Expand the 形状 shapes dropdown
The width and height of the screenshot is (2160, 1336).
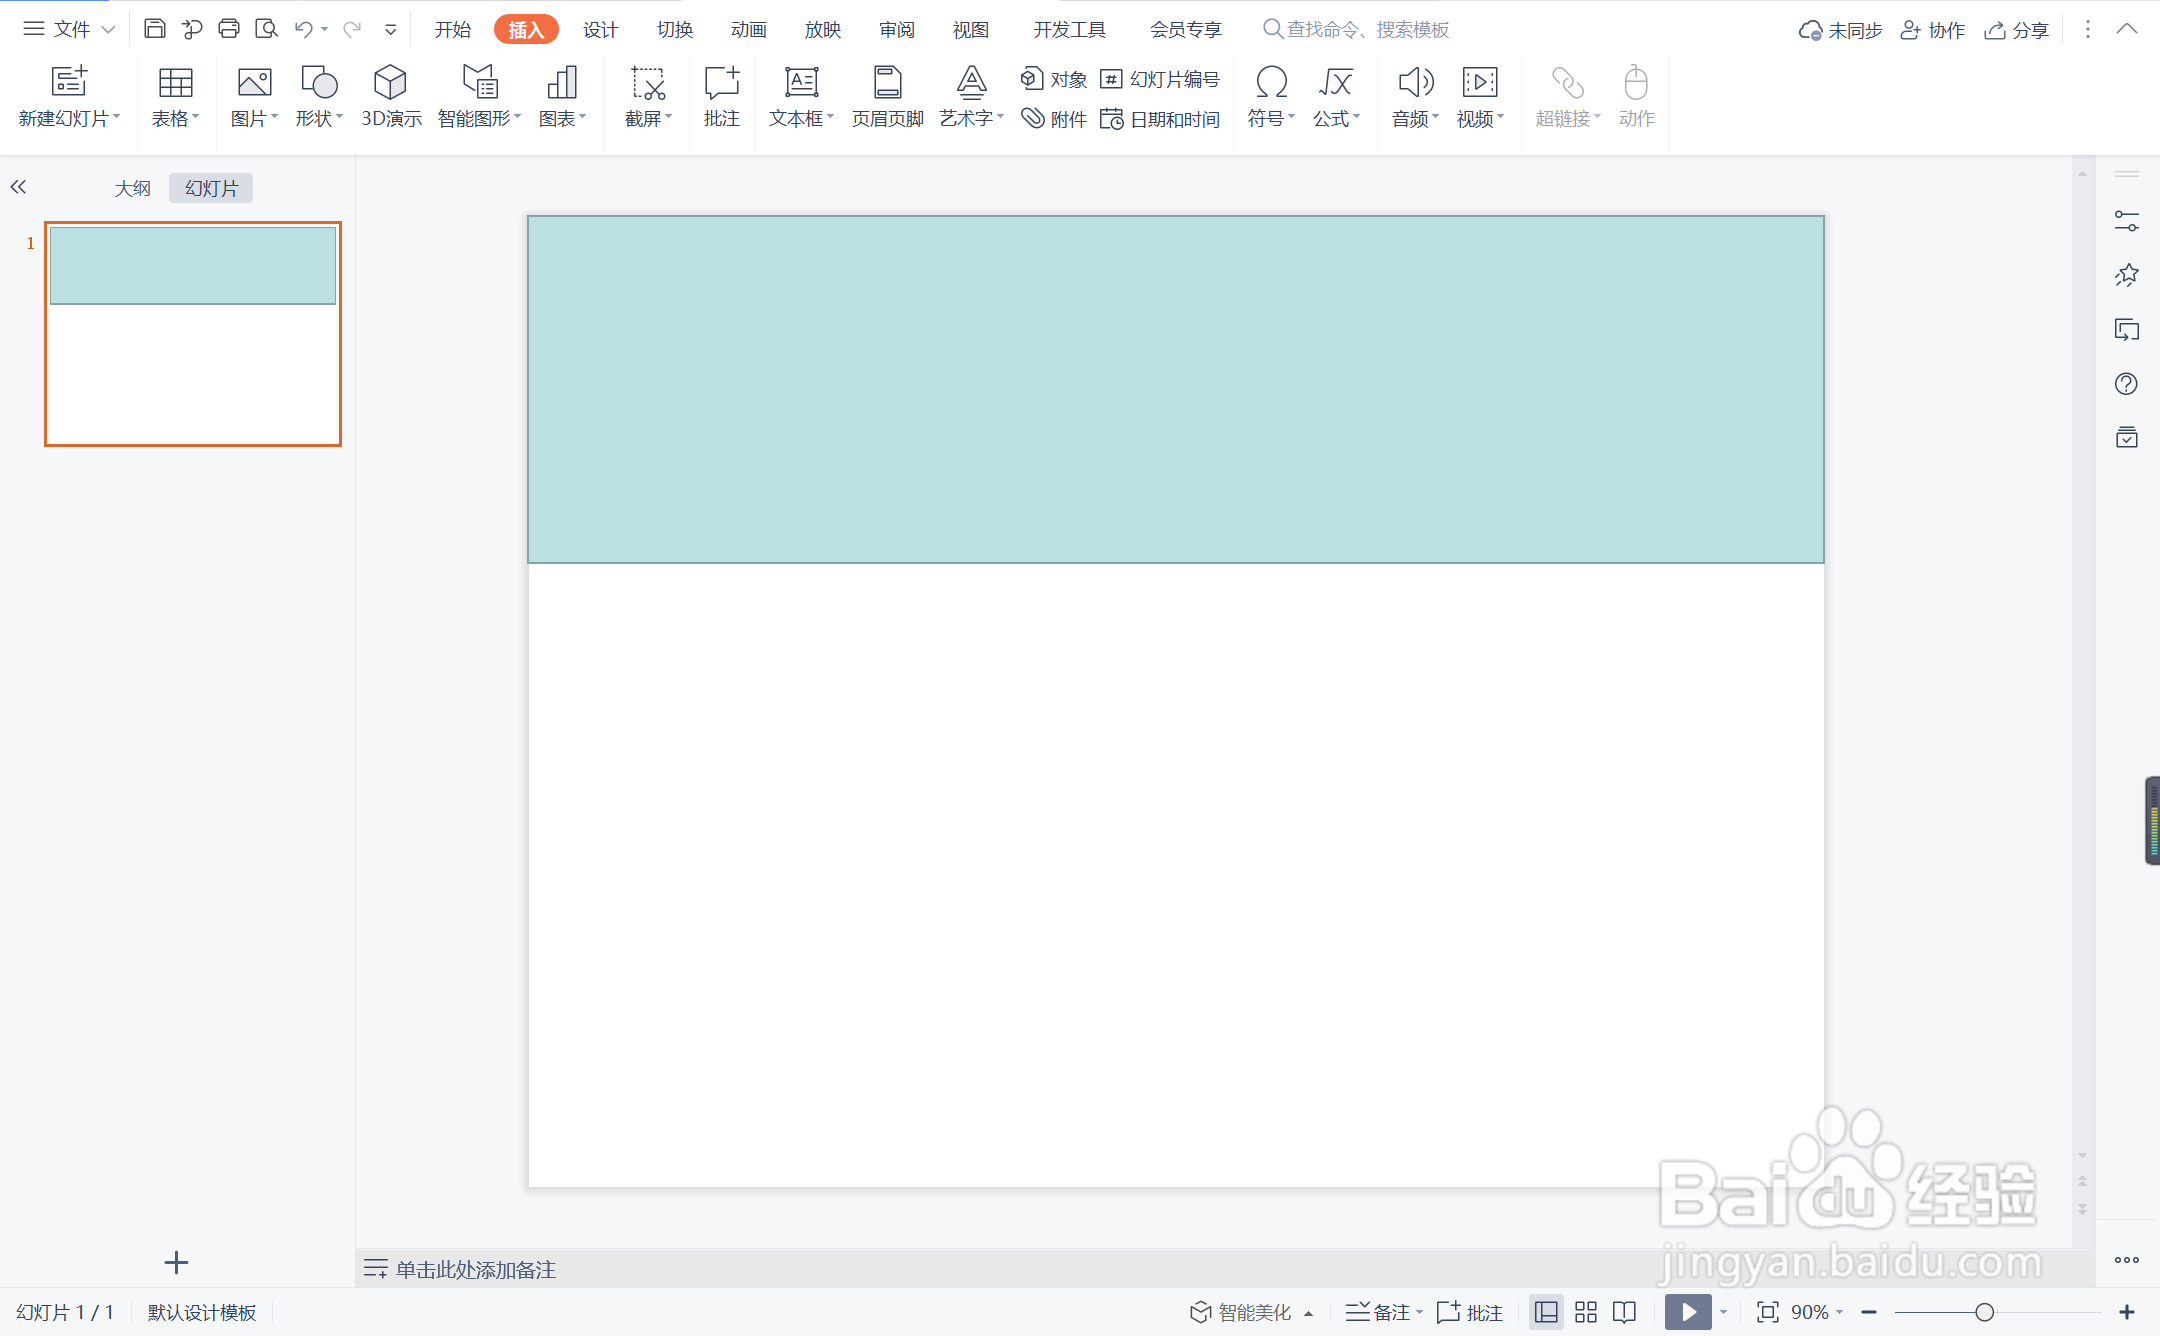[319, 118]
